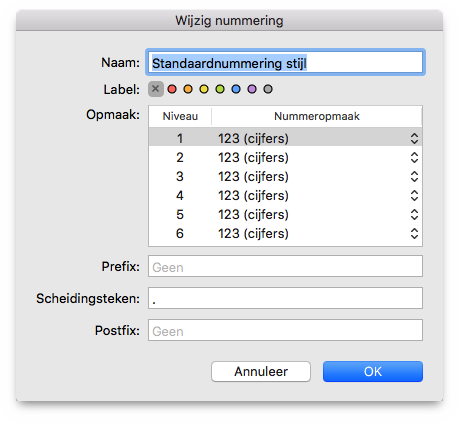Open number format dropdown for level 4
Viewport: 459px width, 423px height.
tap(414, 195)
